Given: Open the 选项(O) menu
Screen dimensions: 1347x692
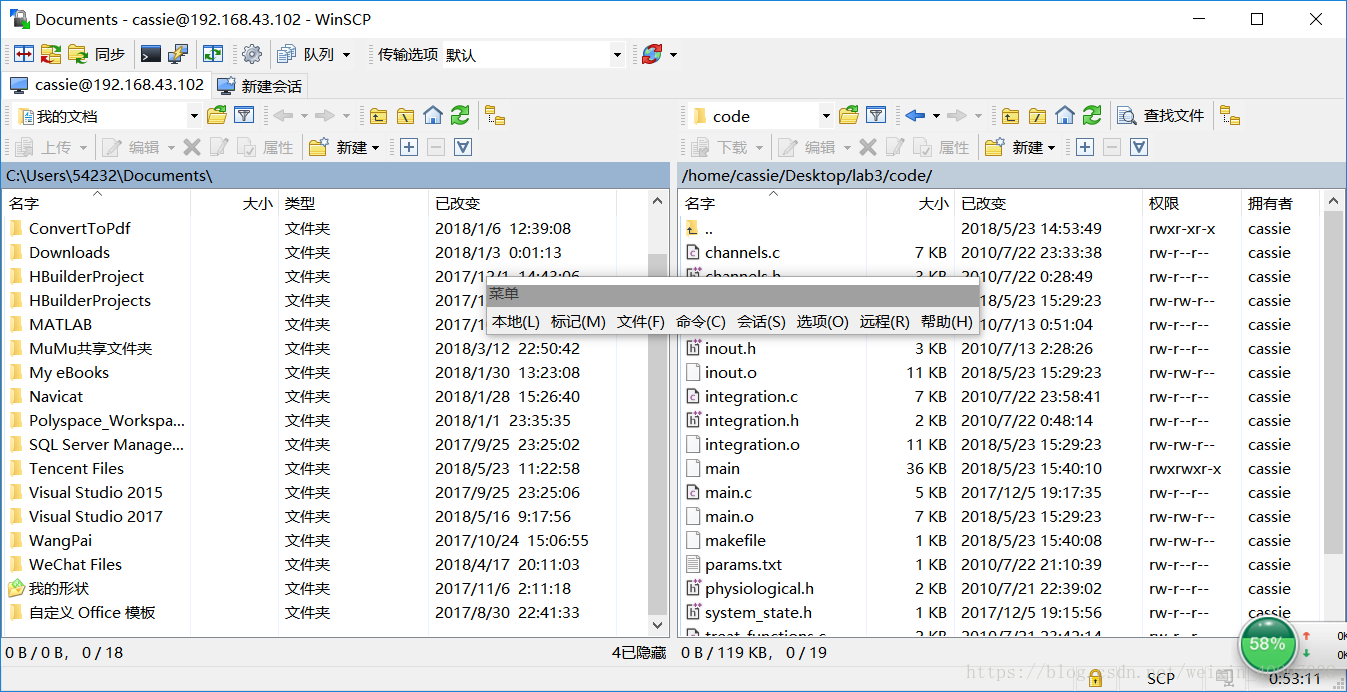Looking at the screenshot, I should [822, 321].
